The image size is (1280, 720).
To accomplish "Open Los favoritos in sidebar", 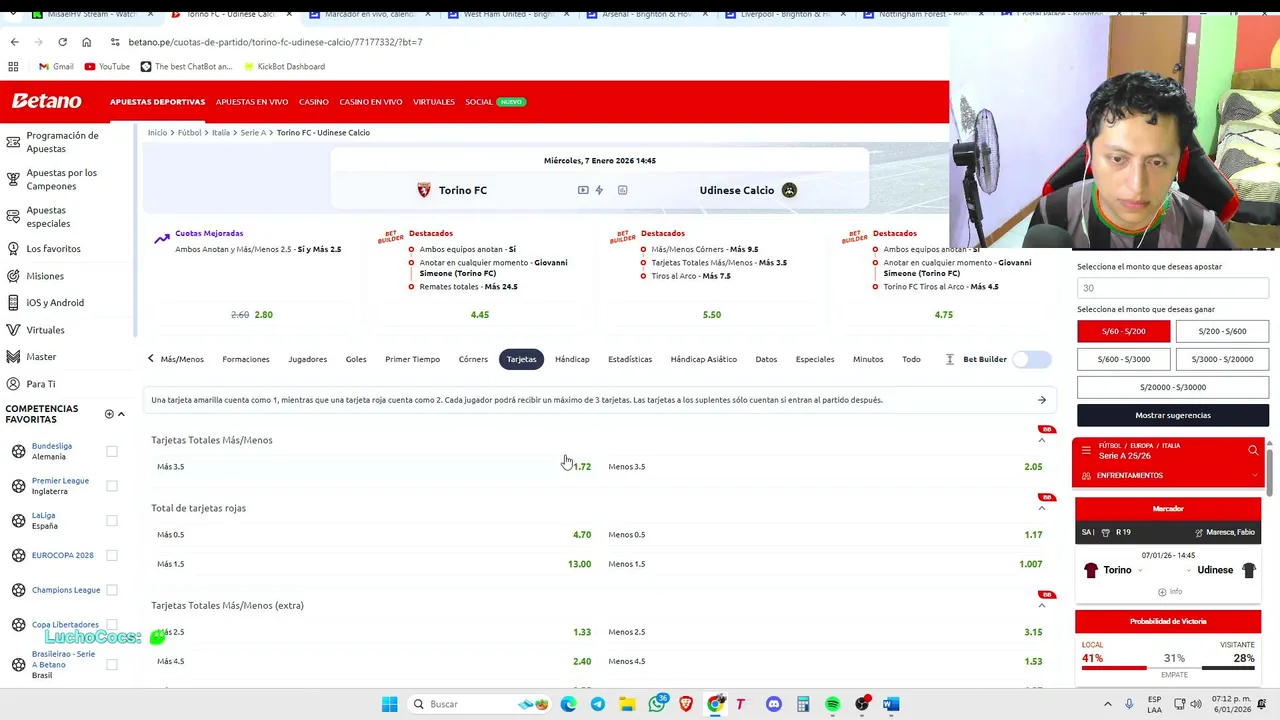I will pos(53,248).
